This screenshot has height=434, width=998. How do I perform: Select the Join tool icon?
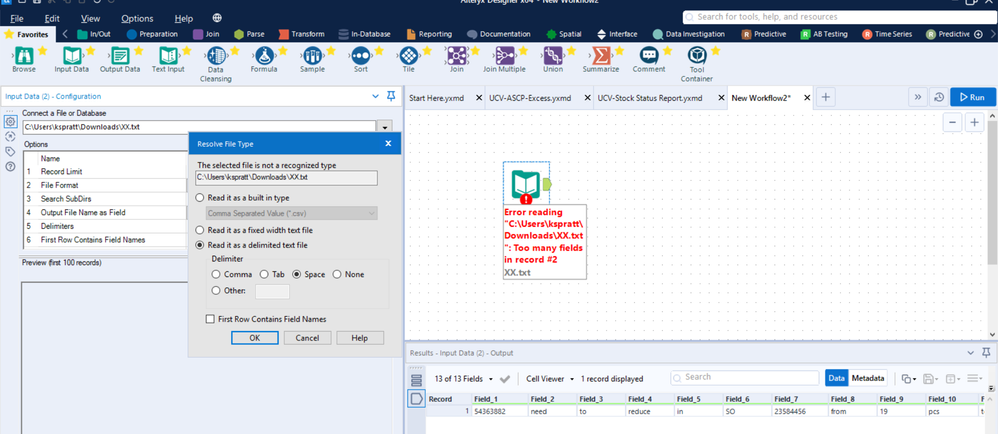(456, 56)
